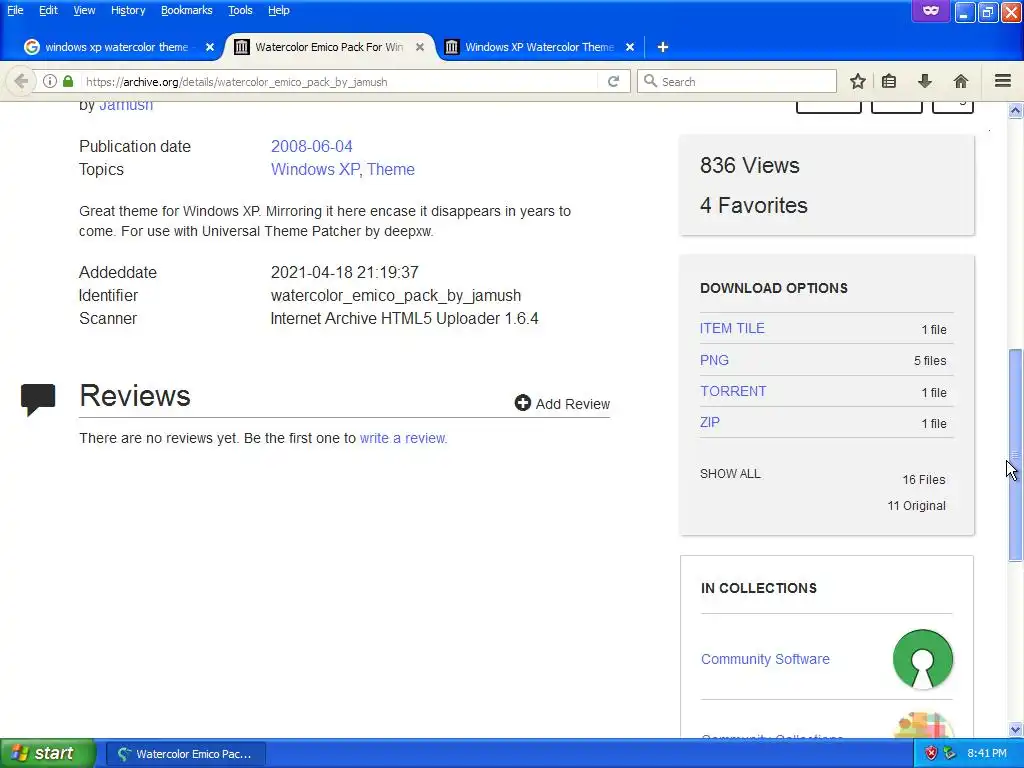Click identifier watercolor_emico_pack_by_jamush text
This screenshot has width=1024, height=768.
tap(396, 296)
